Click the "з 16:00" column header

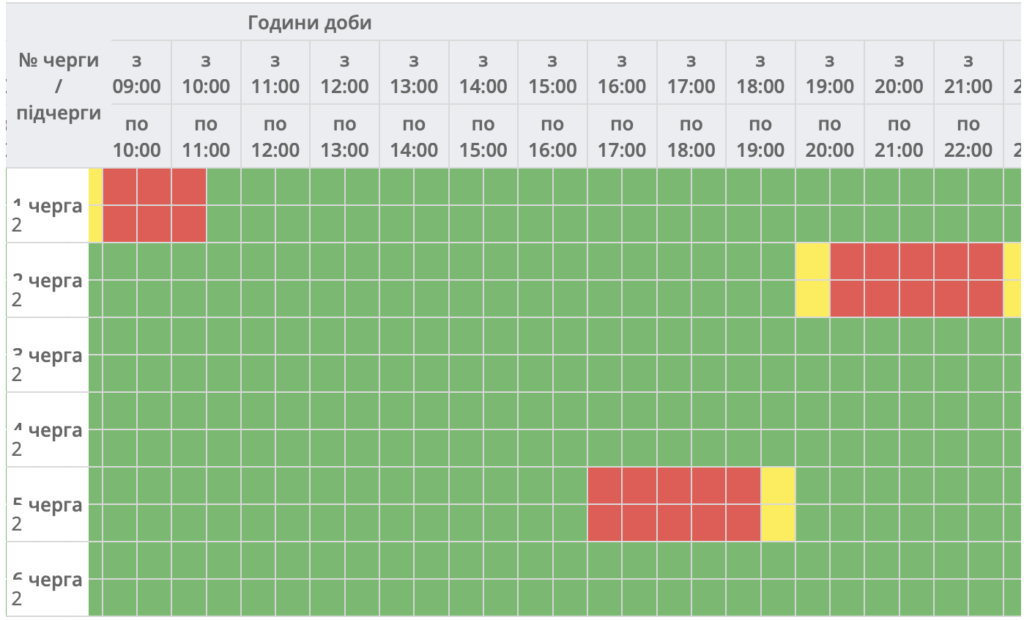tap(622, 73)
